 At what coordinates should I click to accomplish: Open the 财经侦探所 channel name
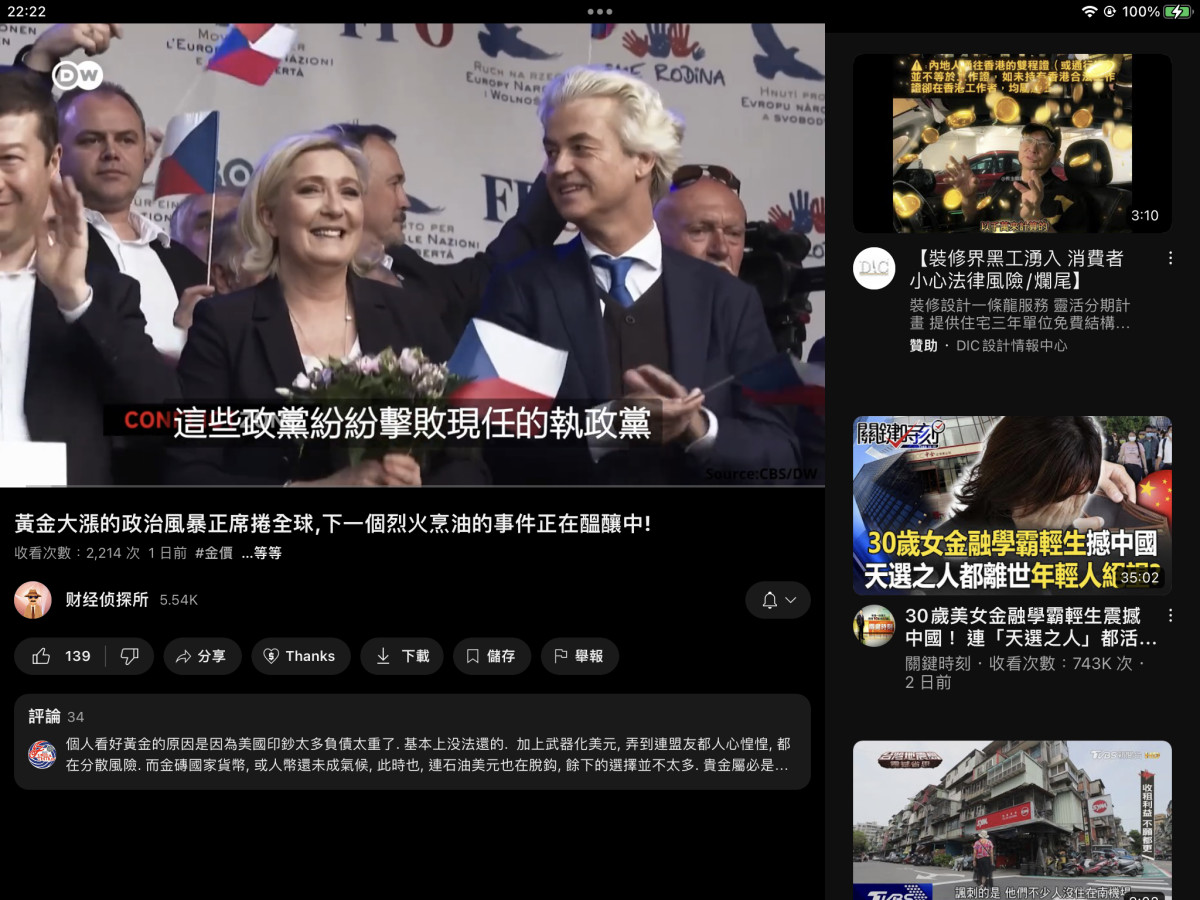[x=107, y=600]
